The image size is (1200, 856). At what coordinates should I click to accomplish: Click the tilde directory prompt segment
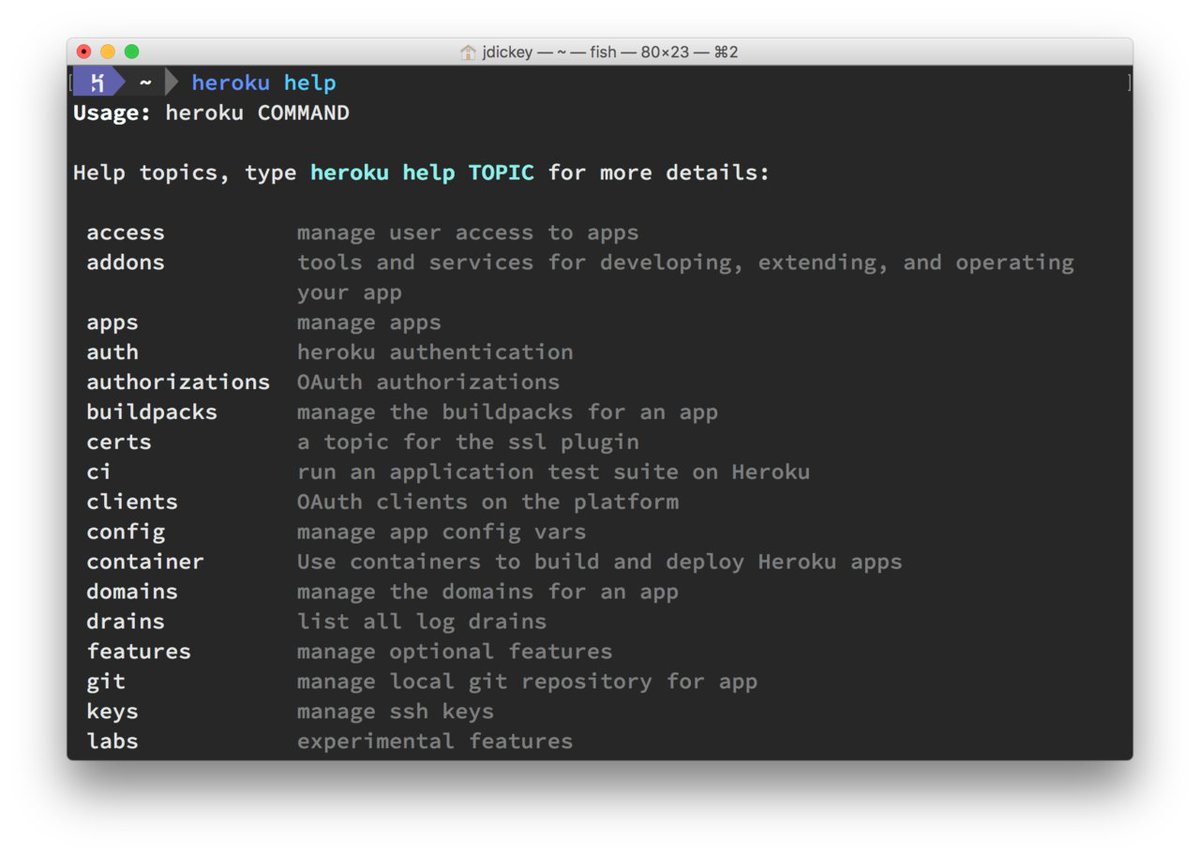point(146,83)
